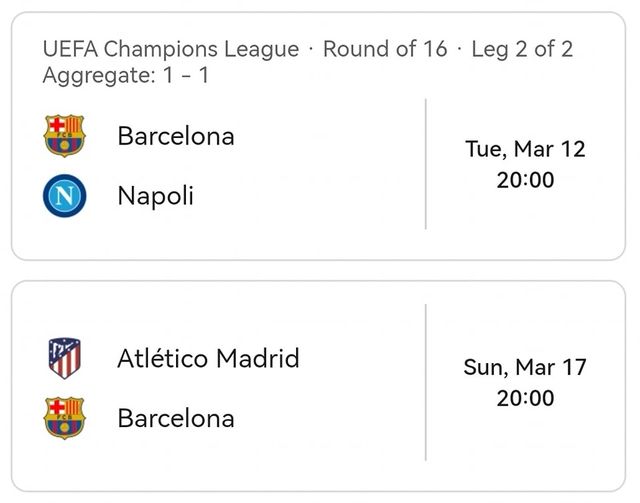Open the Napoli team name

click(x=156, y=196)
